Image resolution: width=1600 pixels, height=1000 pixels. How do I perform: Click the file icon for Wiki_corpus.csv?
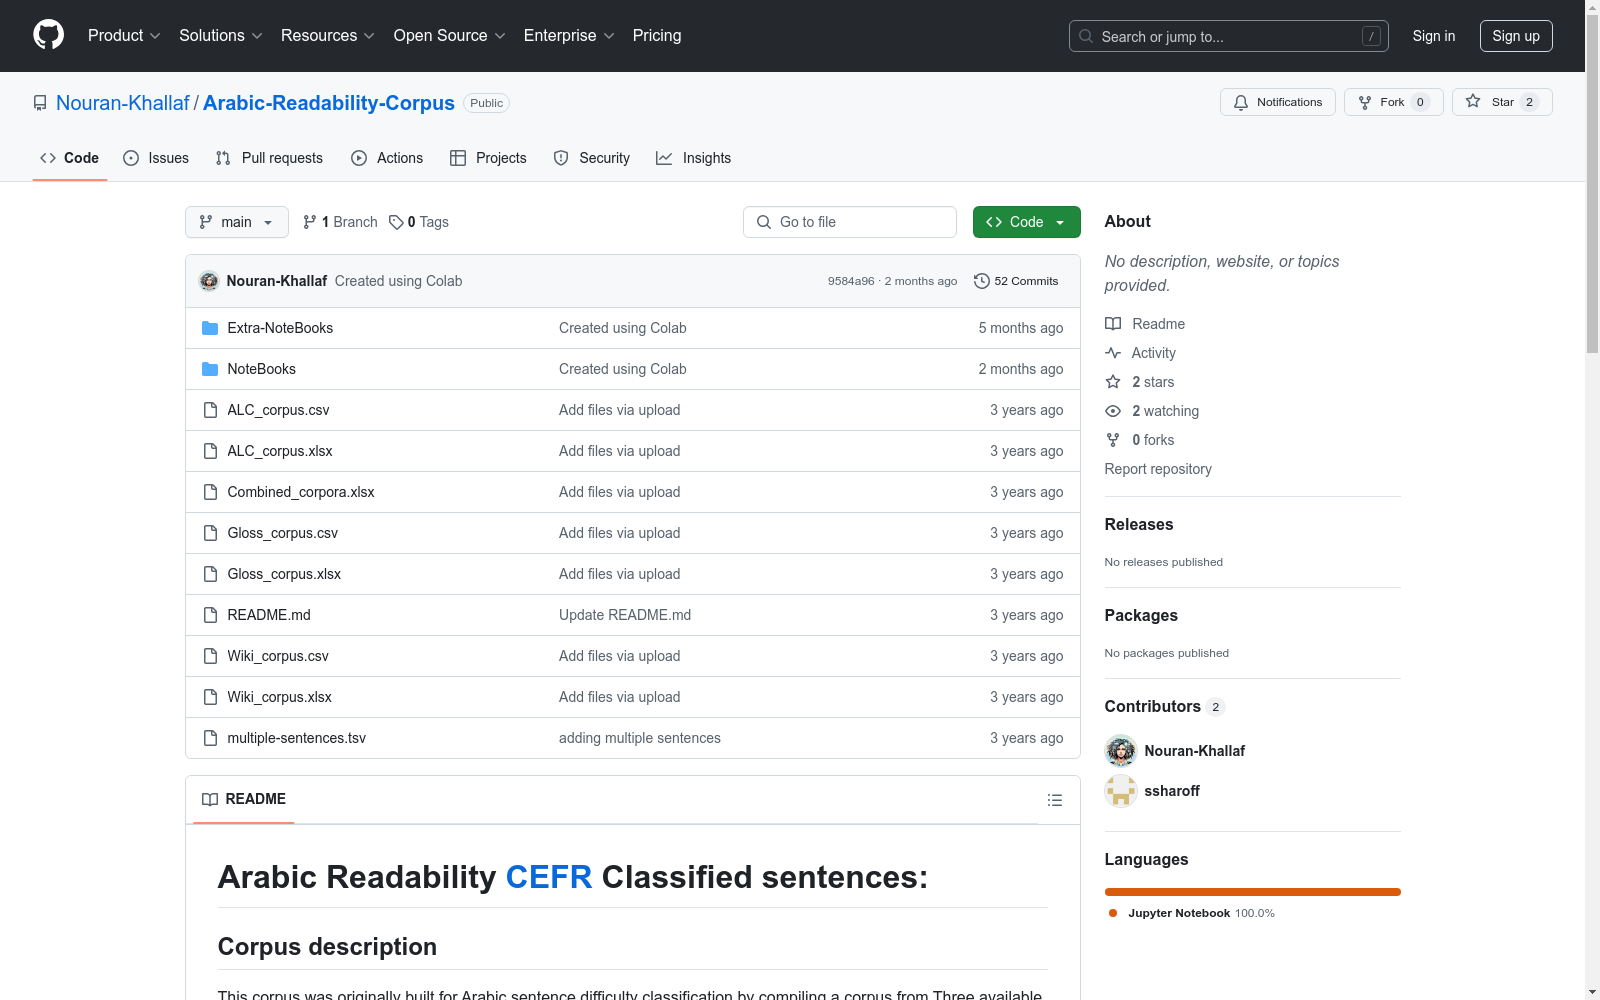(x=210, y=656)
